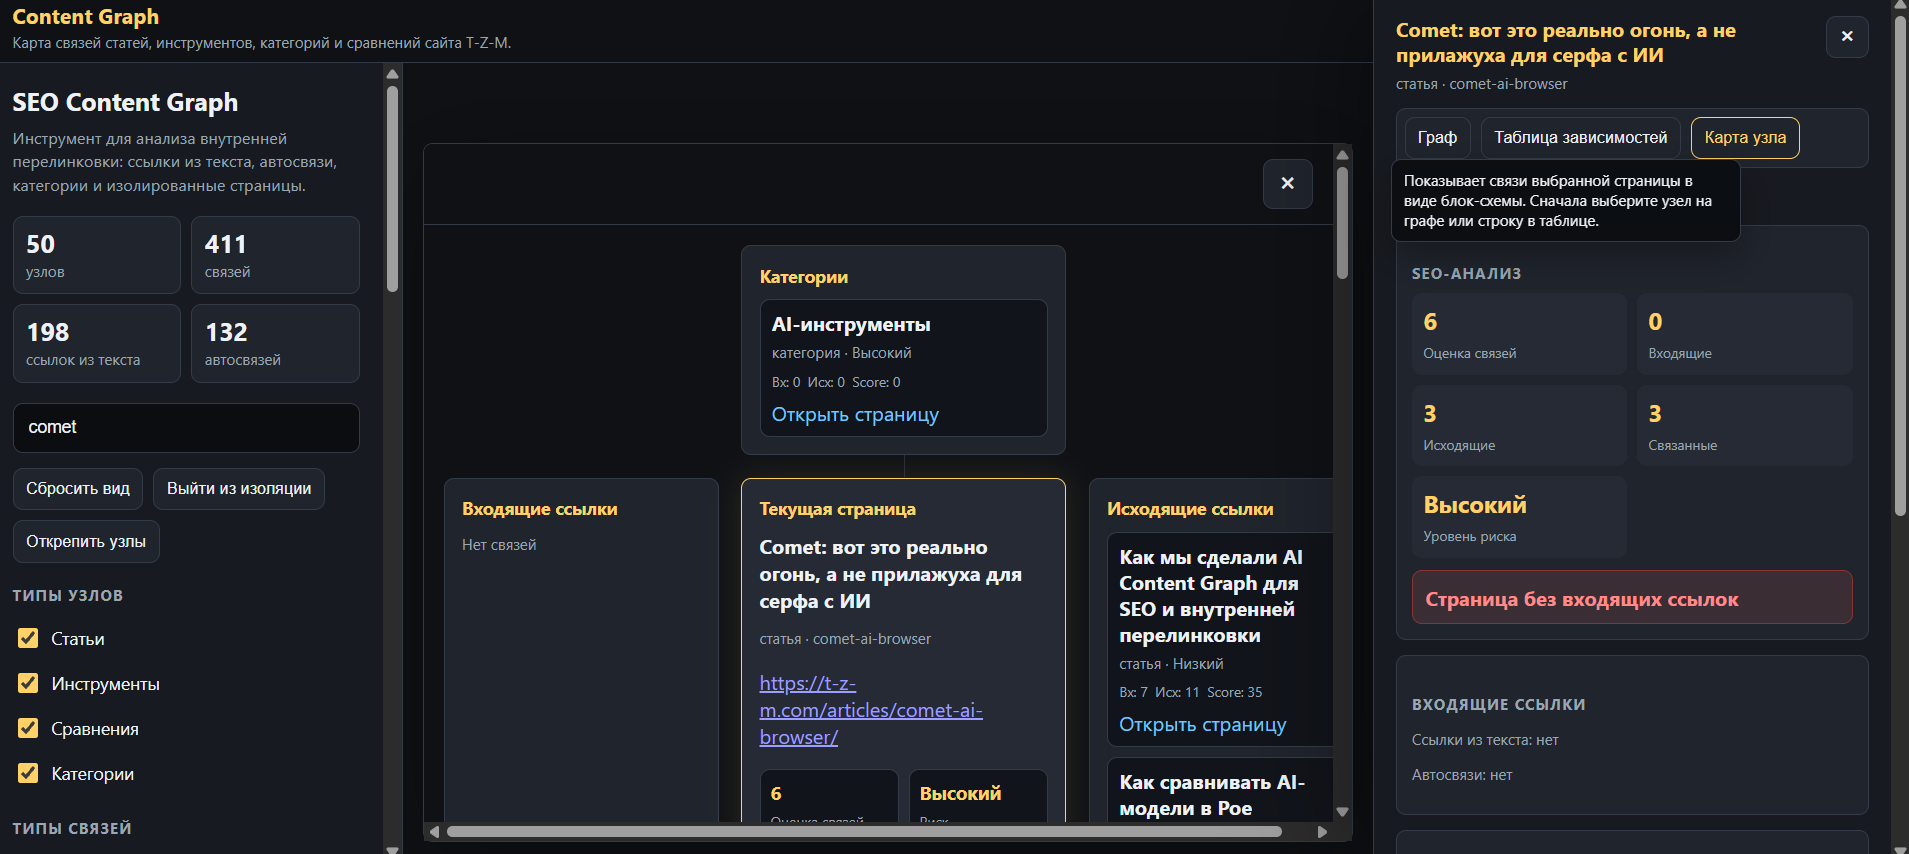Open the t-z-m.com comet-ai-browser URL link
The image size is (1909, 854).
point(870,710)
